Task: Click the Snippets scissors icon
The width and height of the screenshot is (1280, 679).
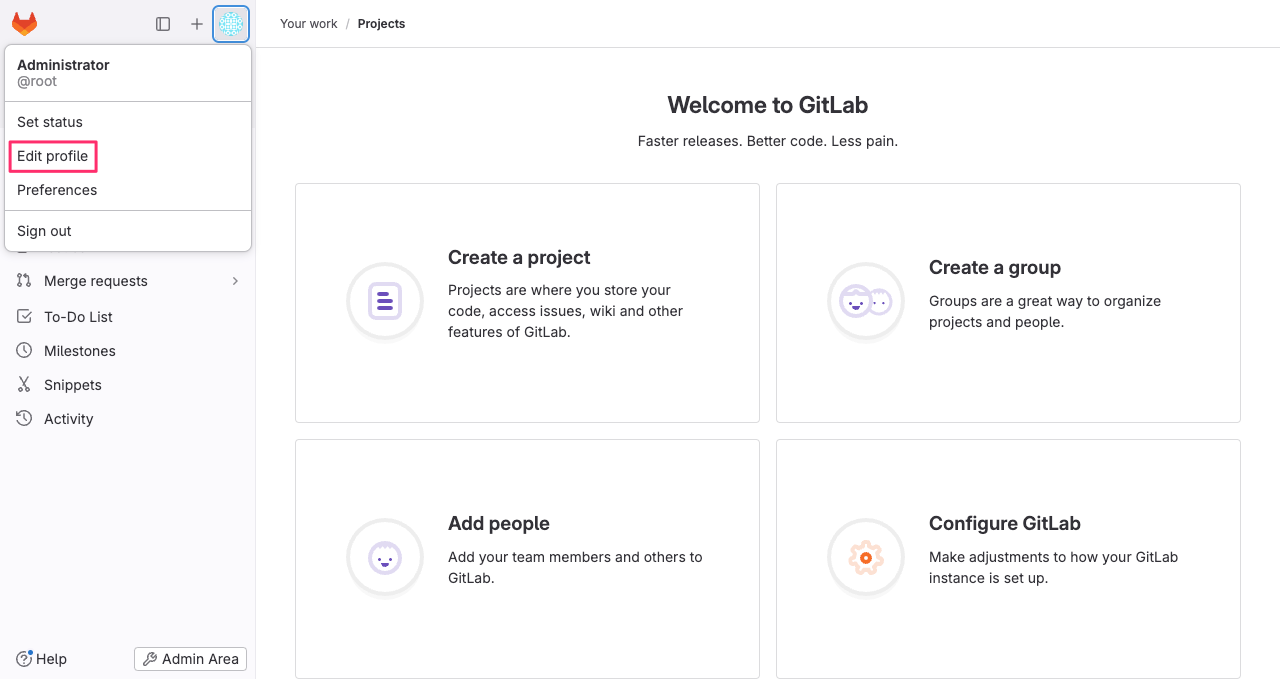Action: (x=24, y=385)
